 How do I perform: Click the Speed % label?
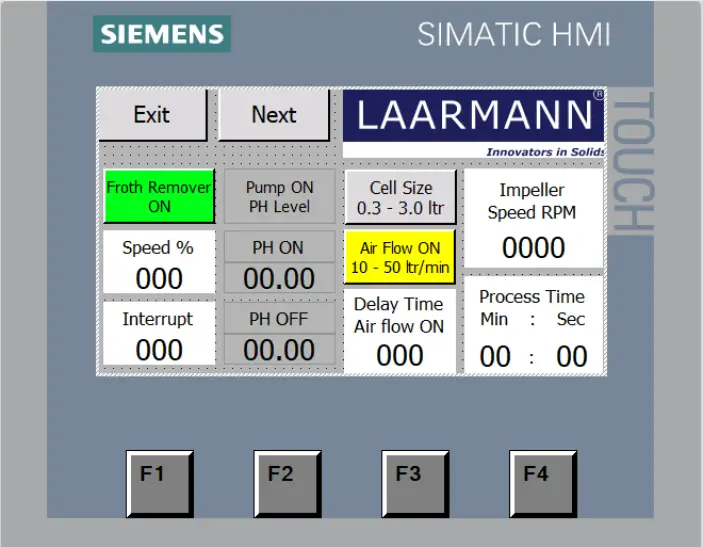[158, 247]
